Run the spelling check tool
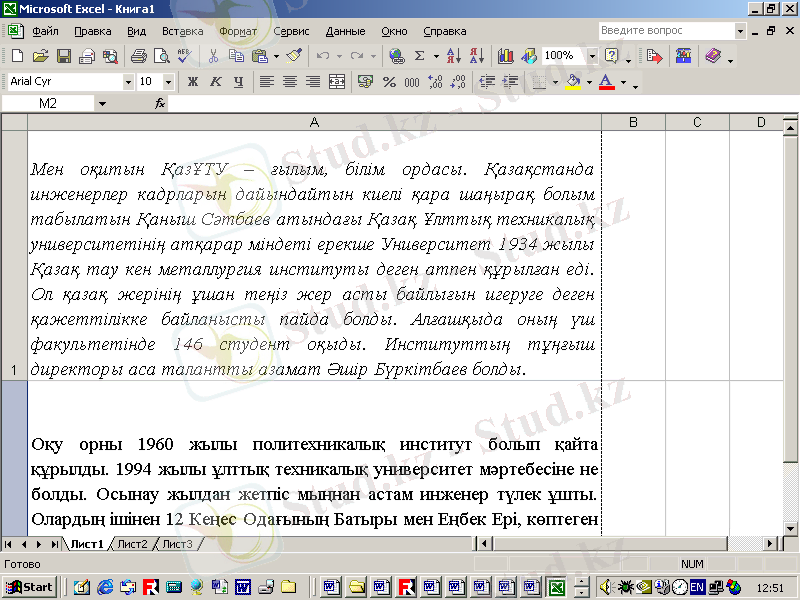The height and width of the screenshot is (600, 800). pyautogui.click(x=184, y=56)
